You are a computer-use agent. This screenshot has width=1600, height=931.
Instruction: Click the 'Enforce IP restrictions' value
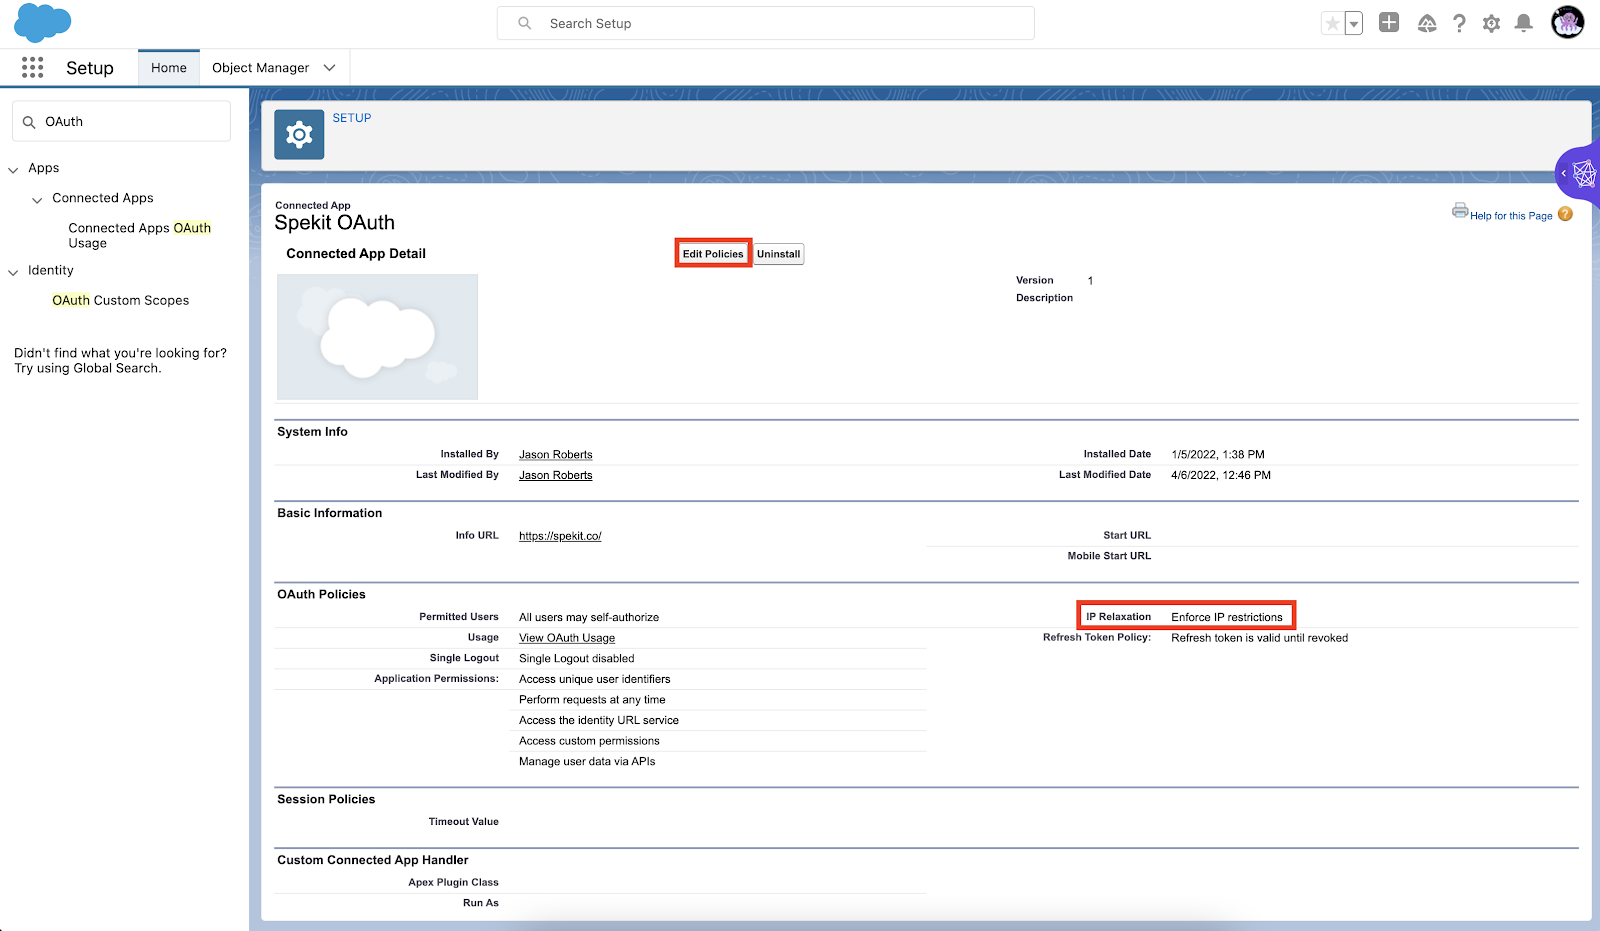click(x=1227, y=617)
